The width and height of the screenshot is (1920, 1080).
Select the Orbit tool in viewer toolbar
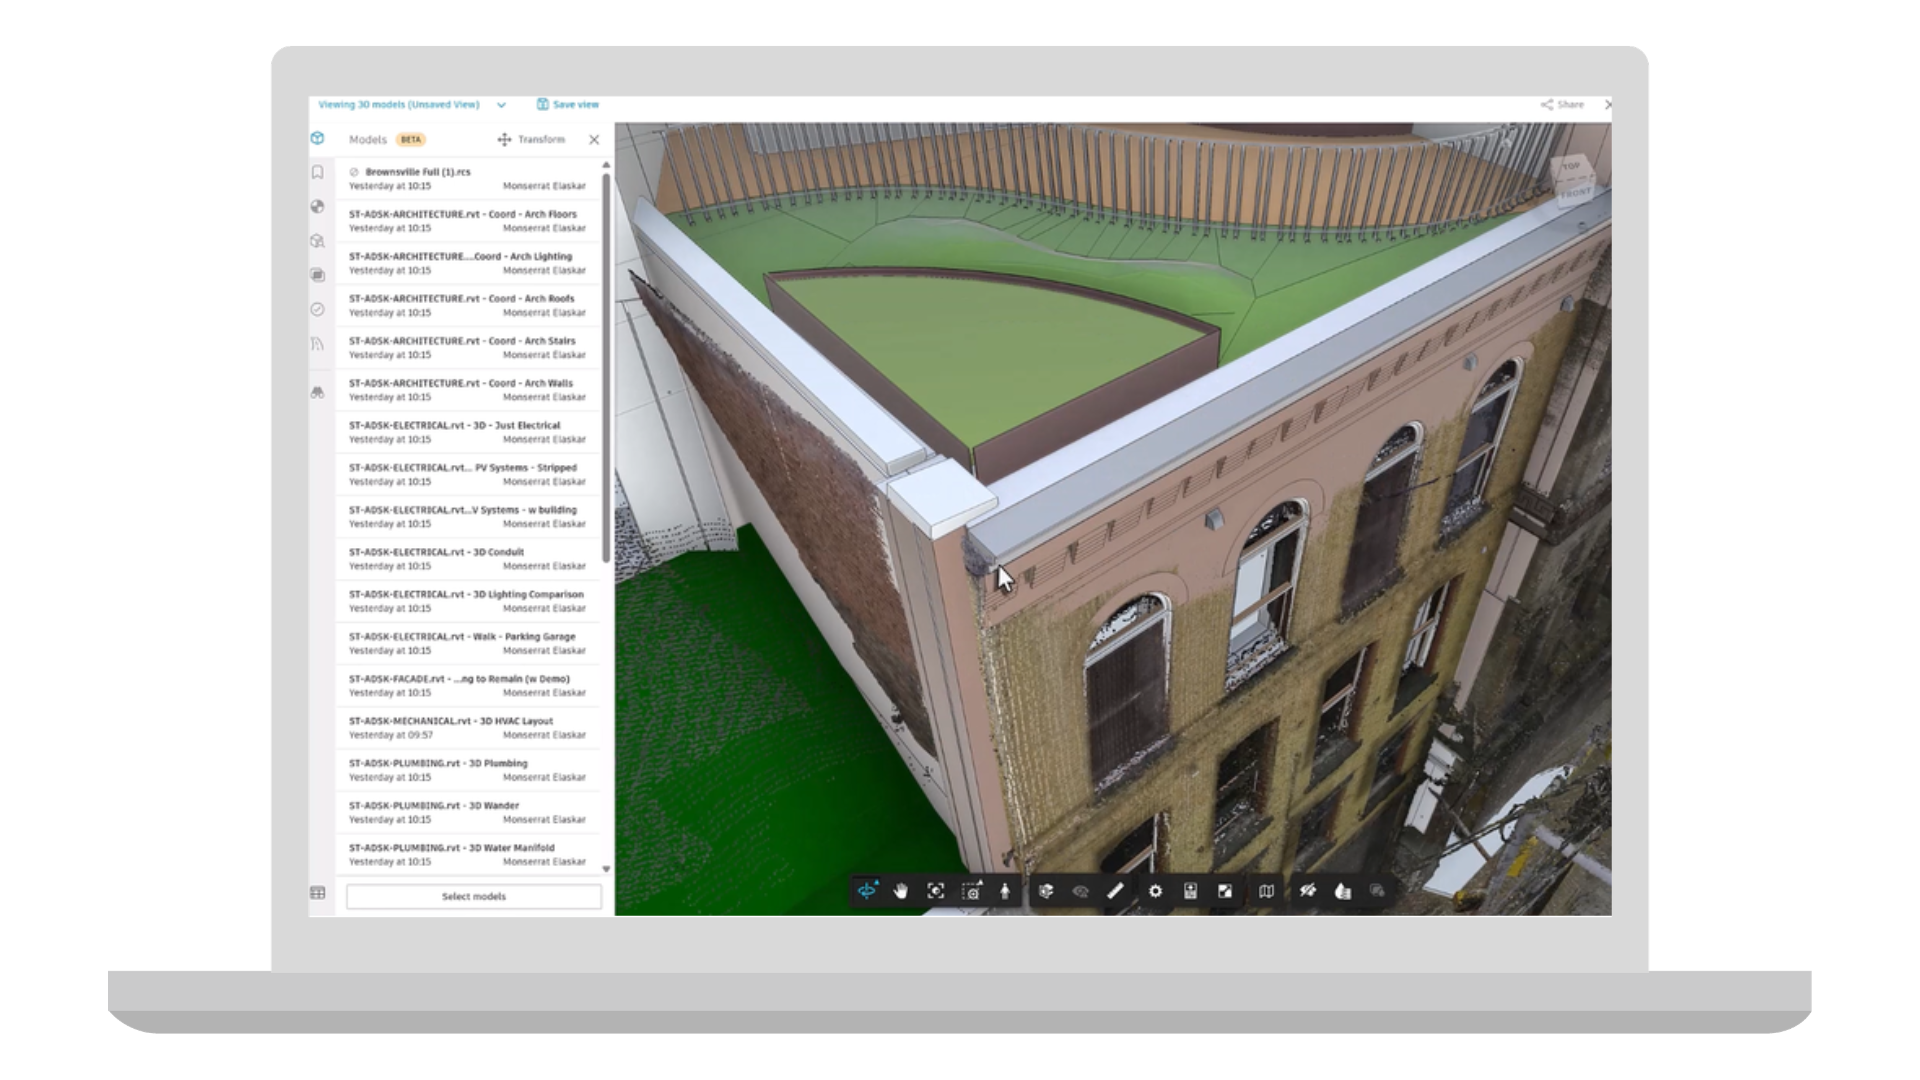point(867,891)
